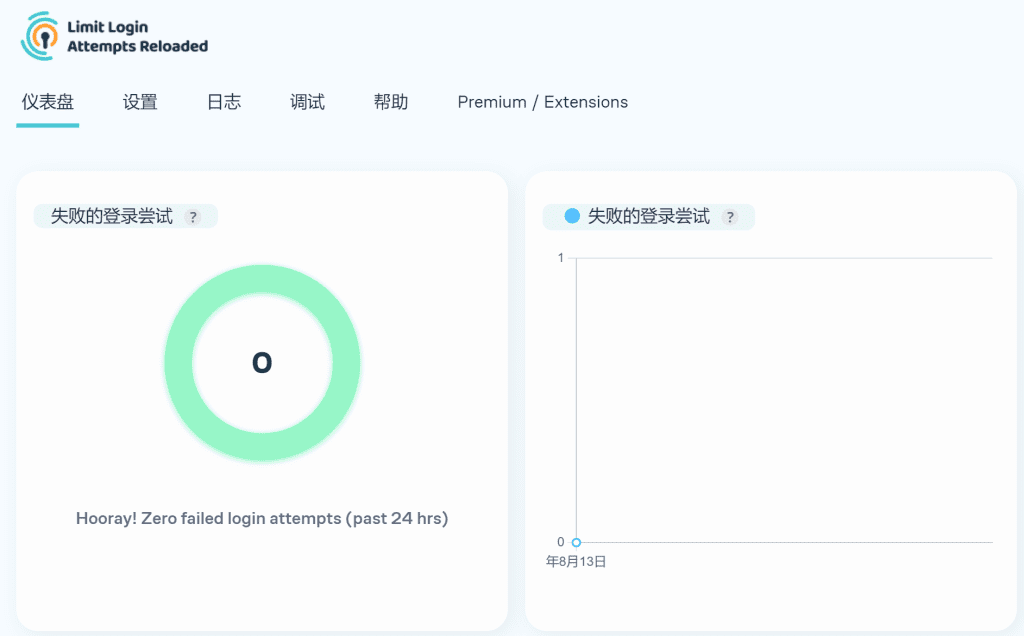
Task: Go to the 日志 tab
Action: pos(223,102)
